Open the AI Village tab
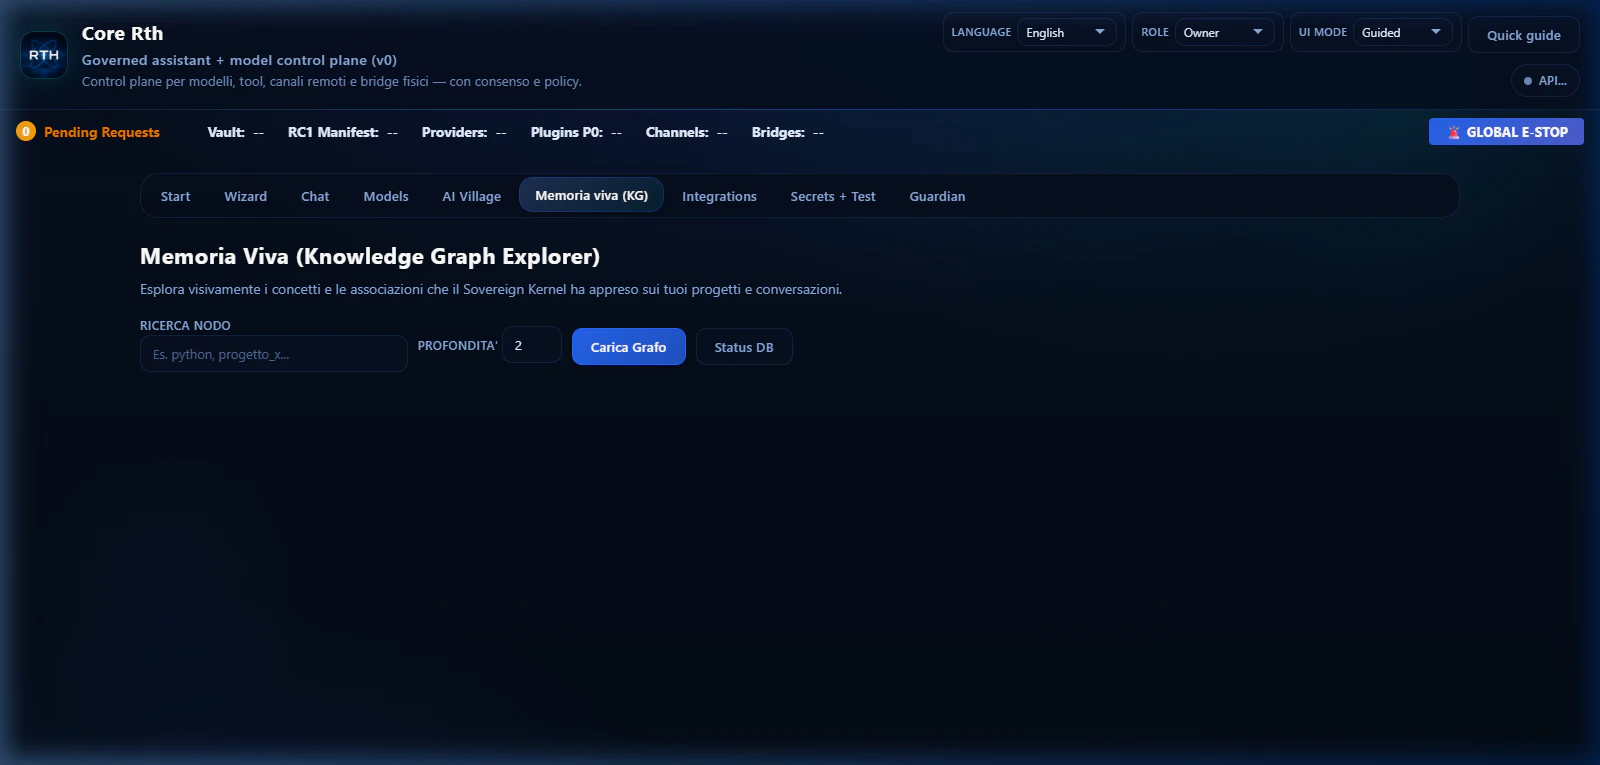Image resolution: width=1600 pixels, height=765 pixels. [472, 196]
